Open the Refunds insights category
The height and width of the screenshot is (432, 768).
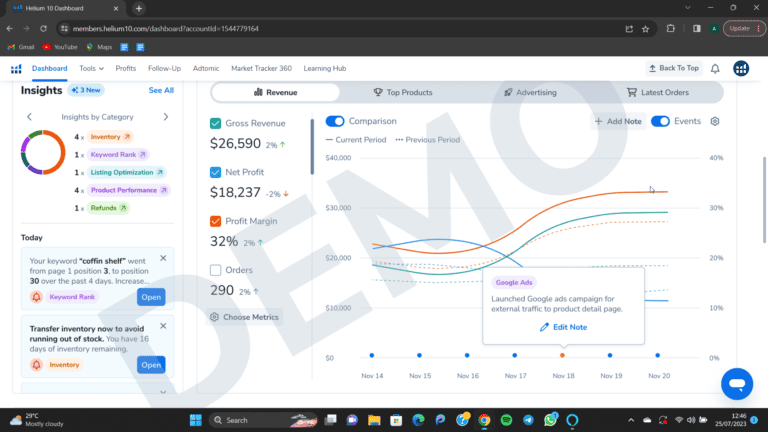pyautogui.click(x=108, y=208)
